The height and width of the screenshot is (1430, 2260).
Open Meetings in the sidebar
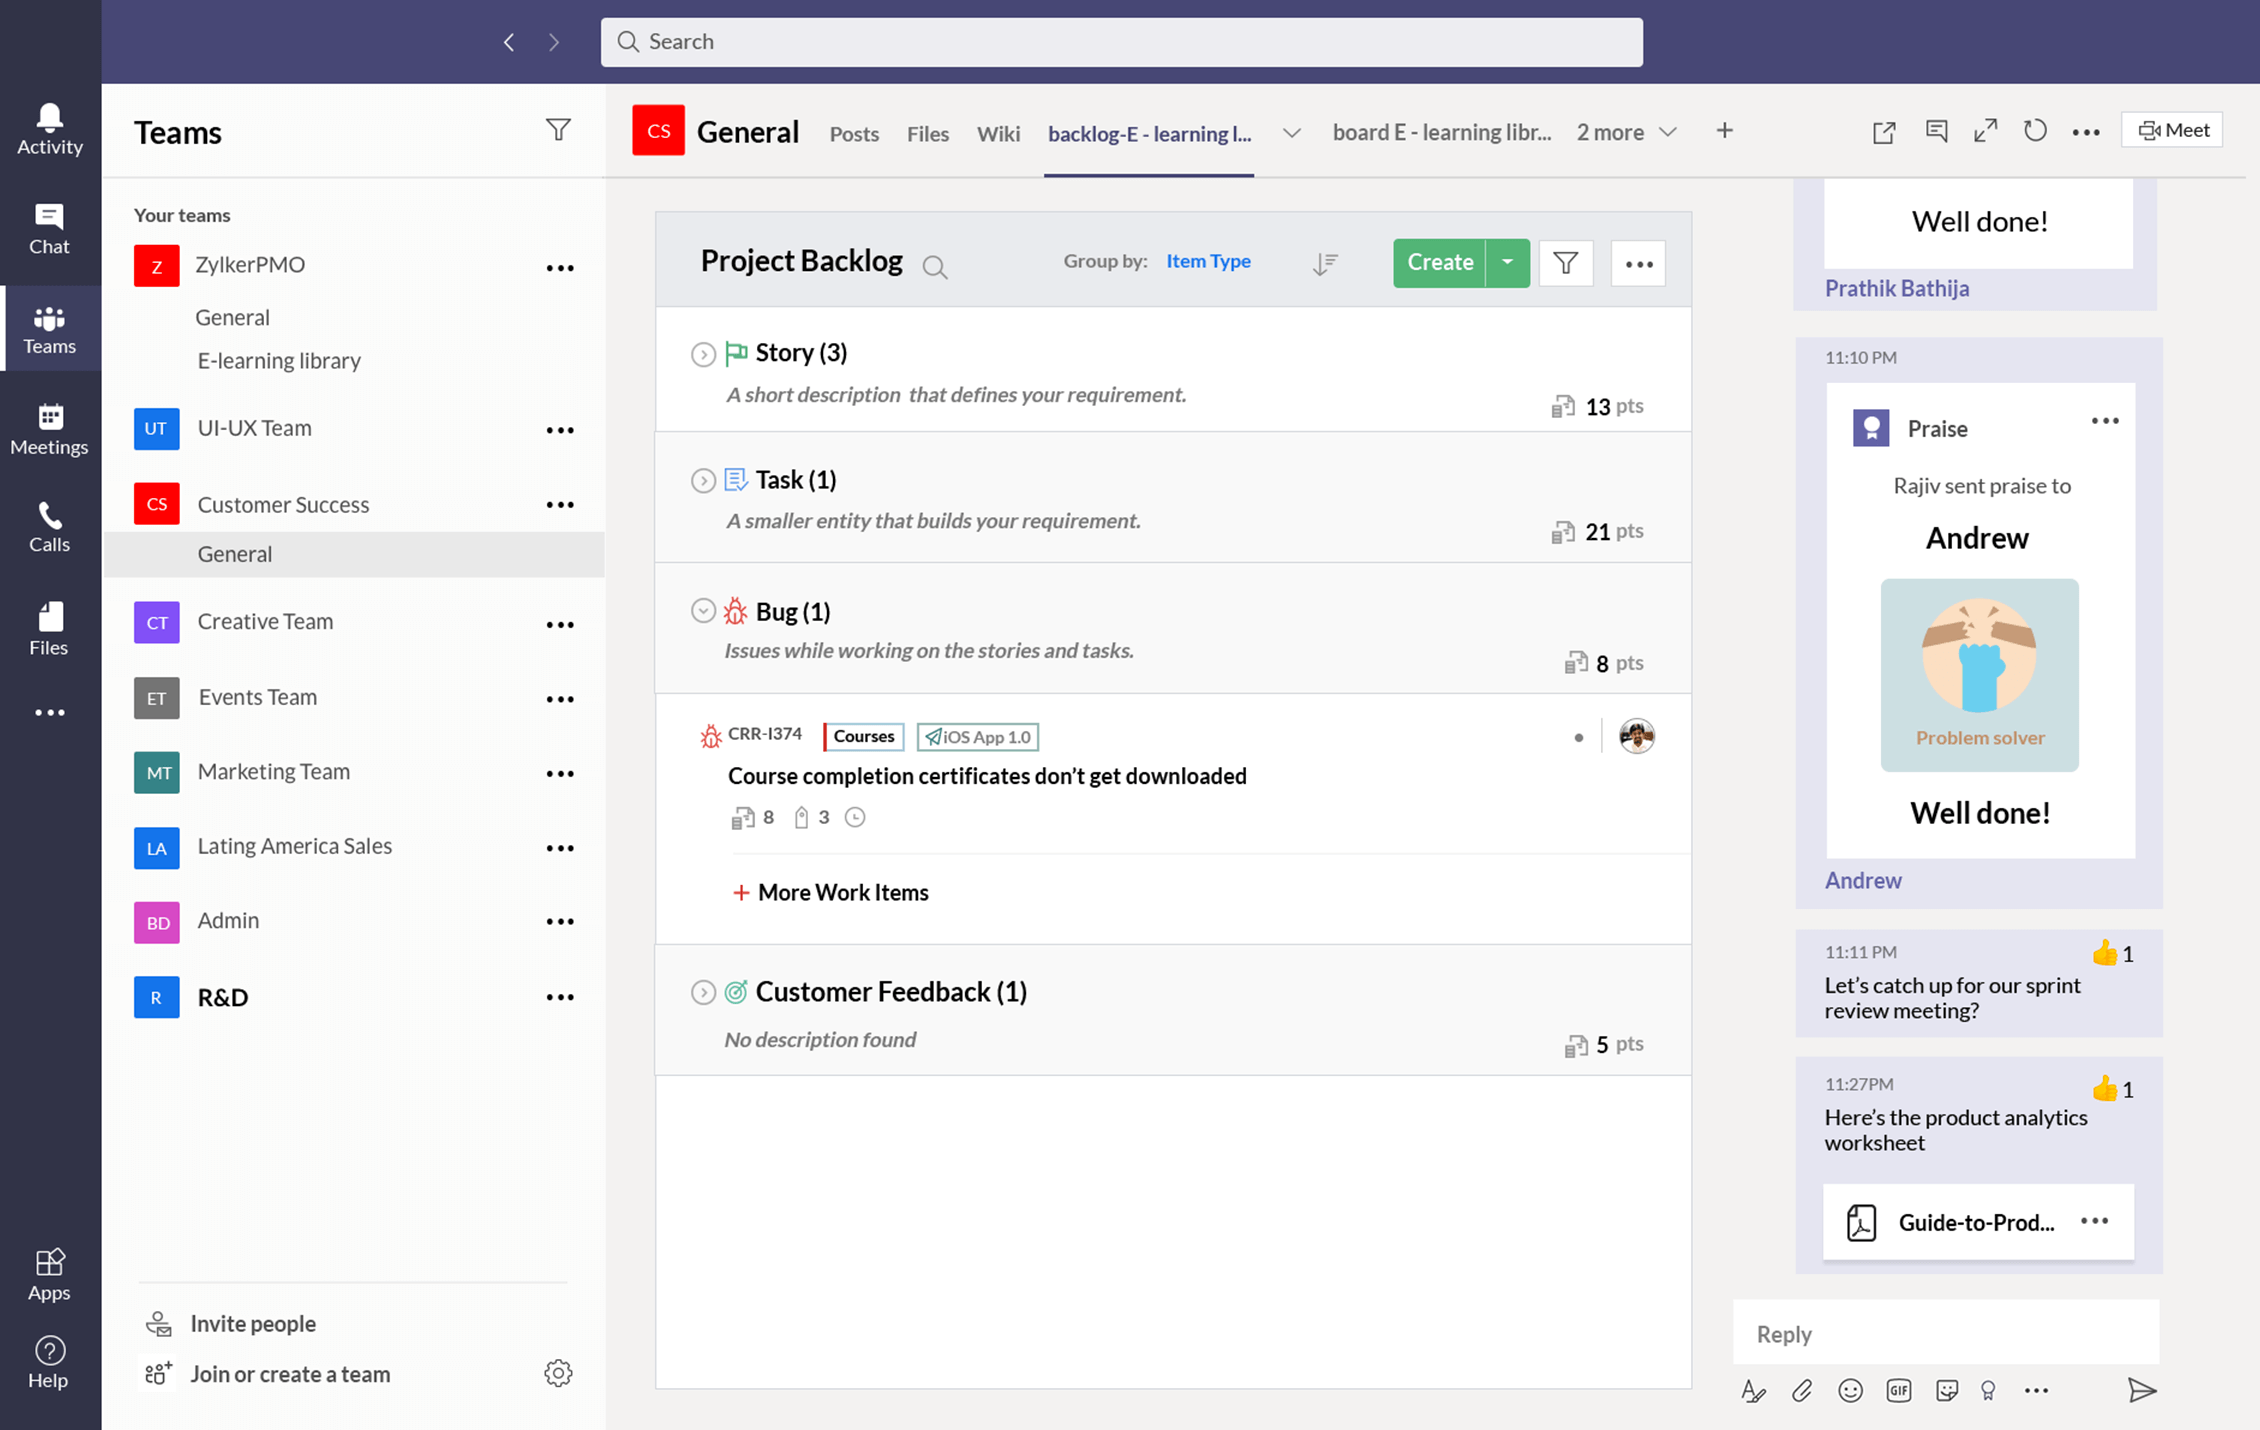[x=49, y=430]
